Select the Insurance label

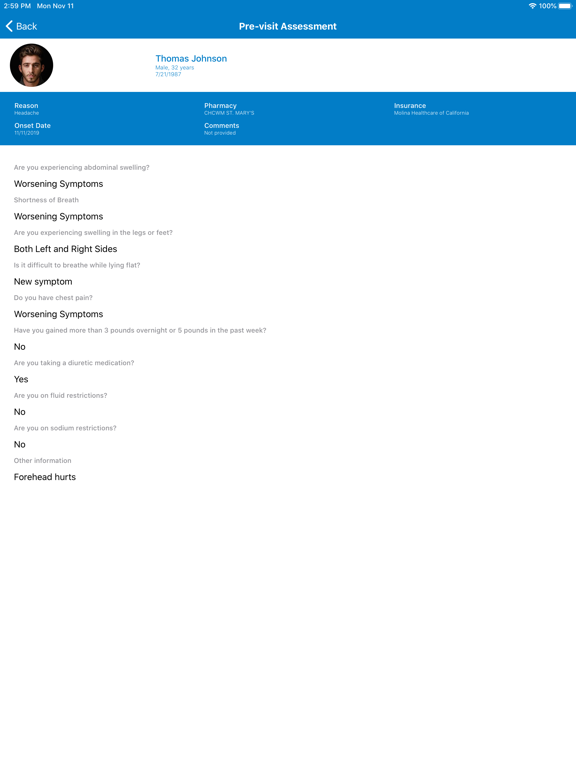click(409, 105)
